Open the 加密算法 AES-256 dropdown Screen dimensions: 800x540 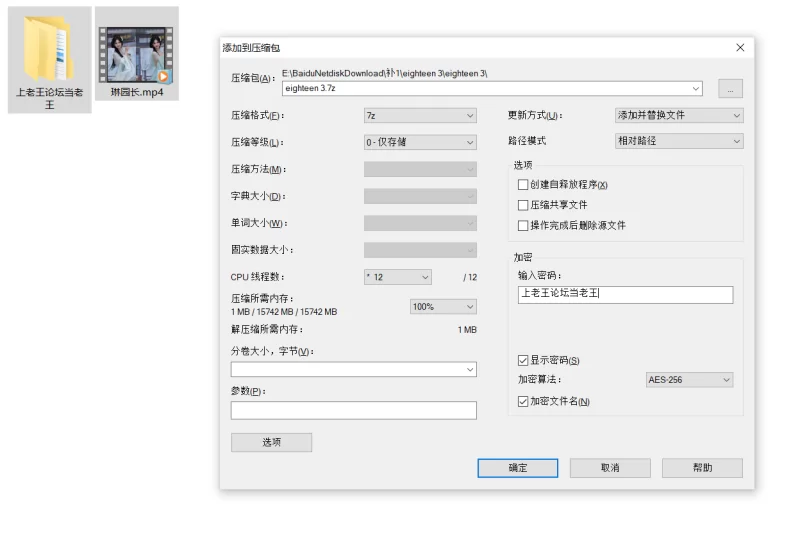[x=689, y=380]
